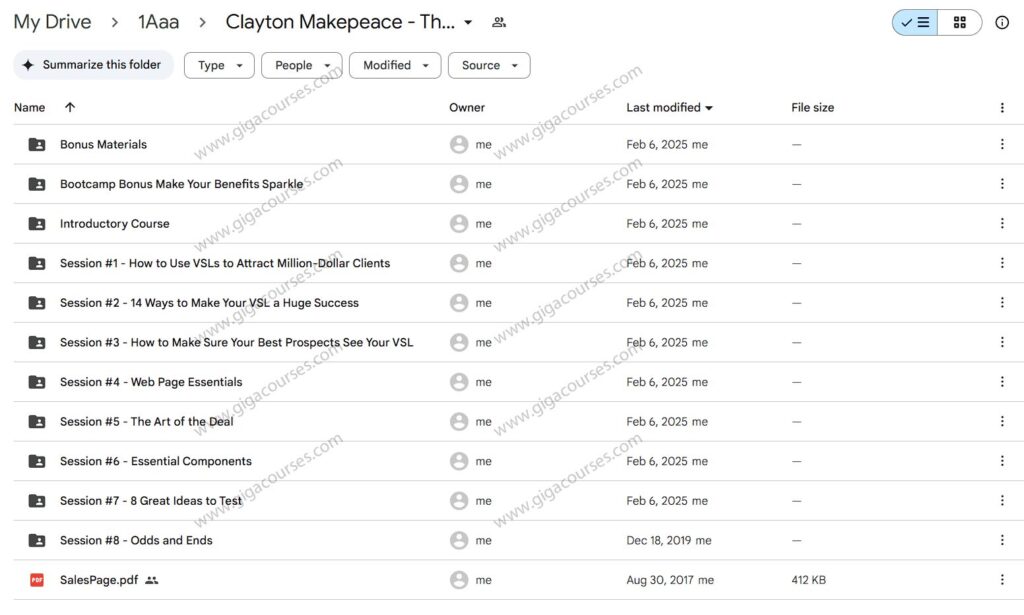
Task: Switch to grid view layout
Action: coord(958,21)
